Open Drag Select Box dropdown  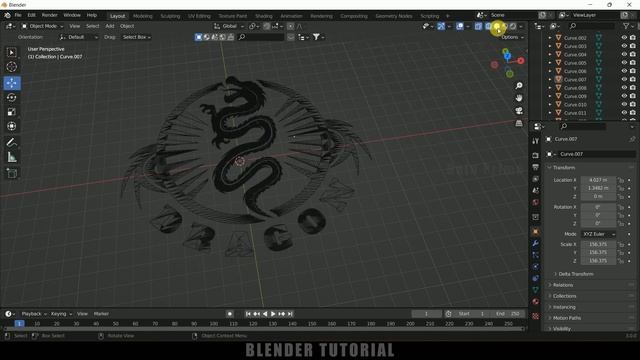[x=137, y=37]
